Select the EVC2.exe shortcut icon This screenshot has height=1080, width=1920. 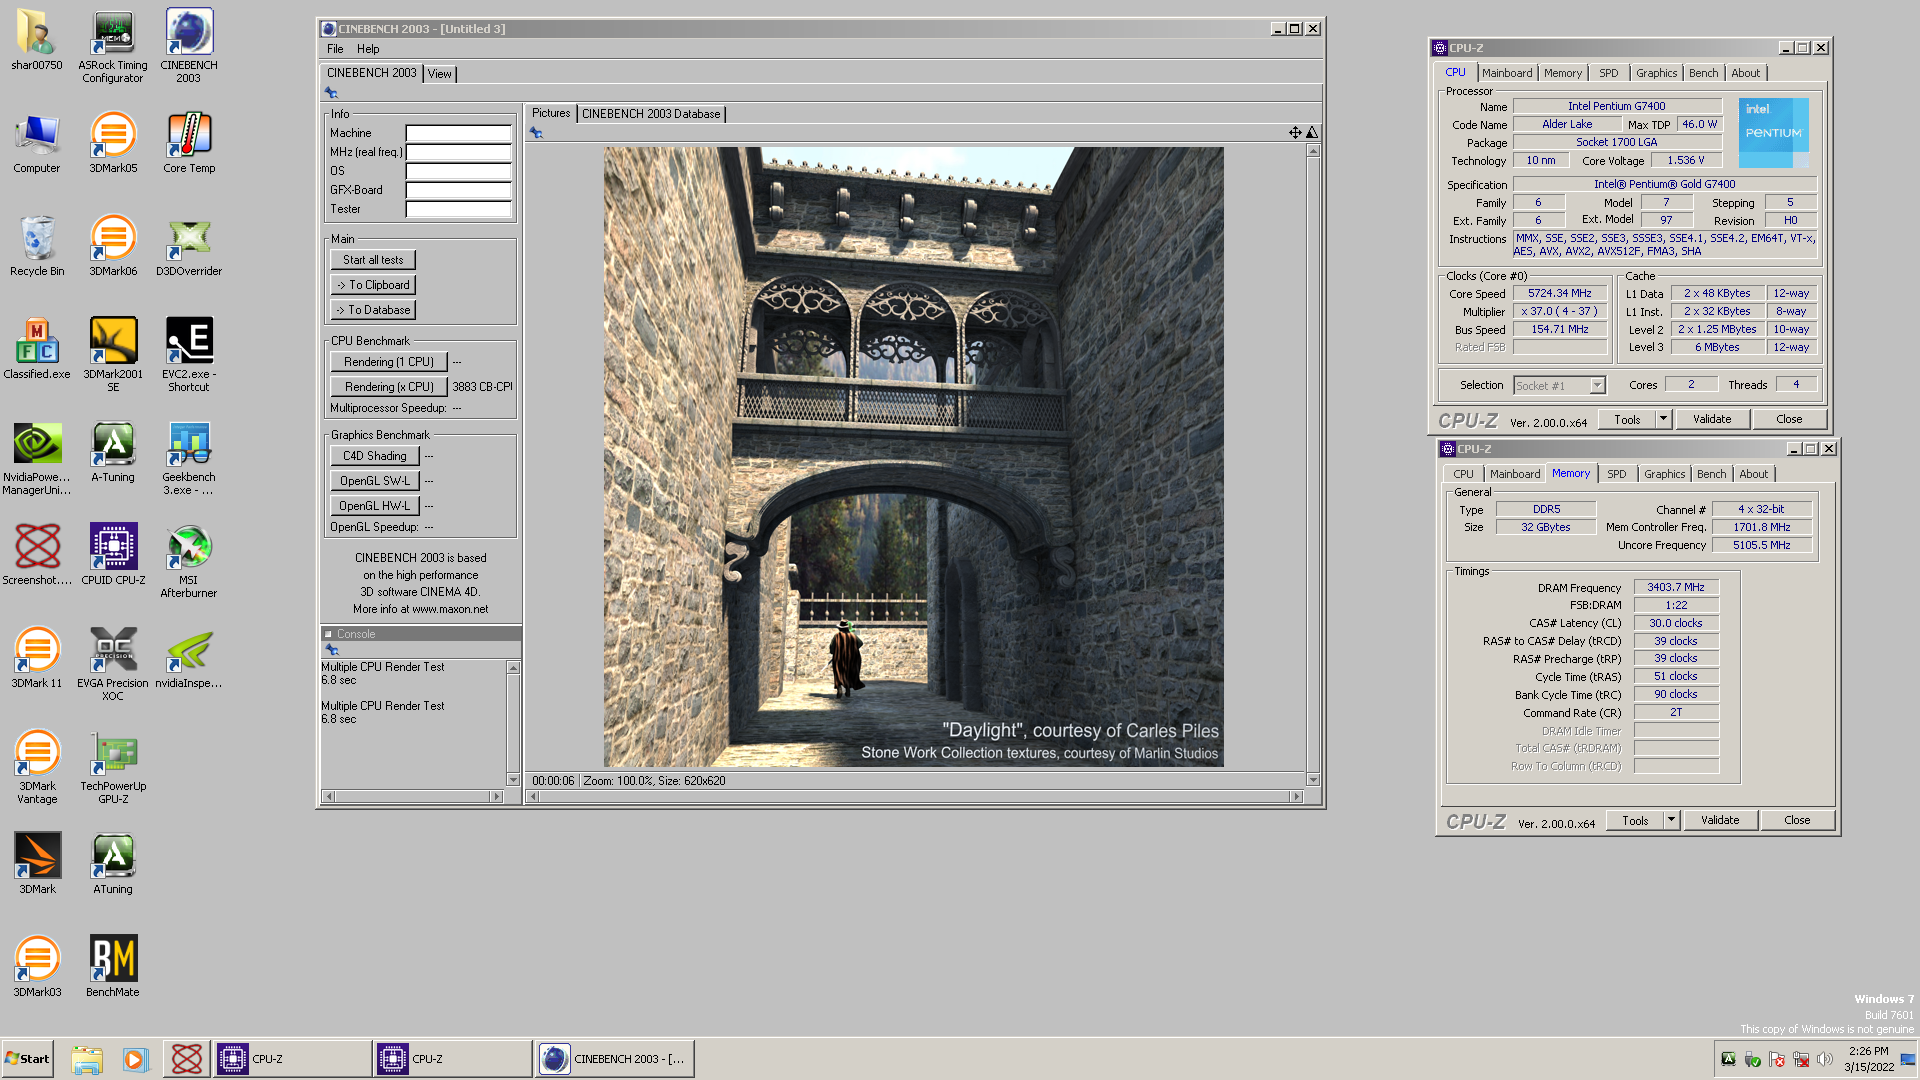[x=189, y=354]
